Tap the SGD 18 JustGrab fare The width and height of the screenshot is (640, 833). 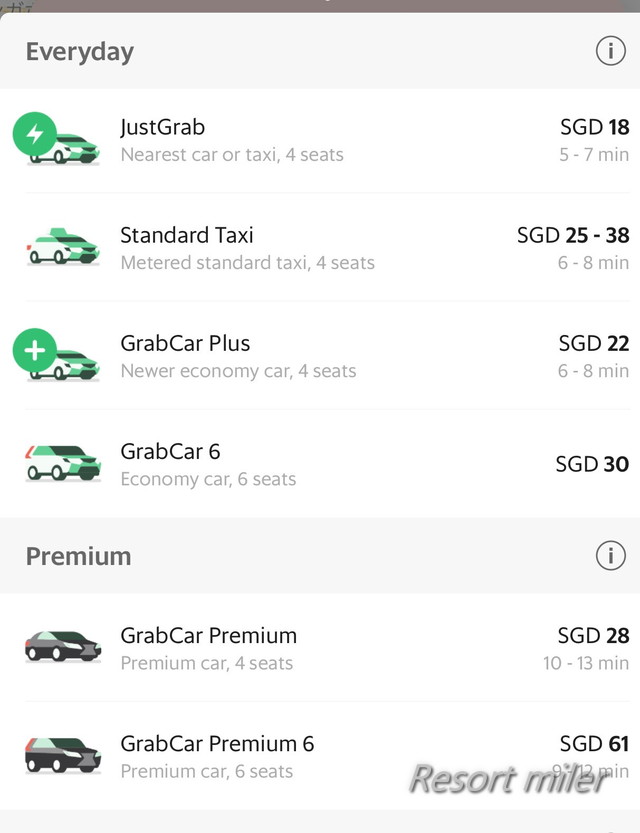594,127
